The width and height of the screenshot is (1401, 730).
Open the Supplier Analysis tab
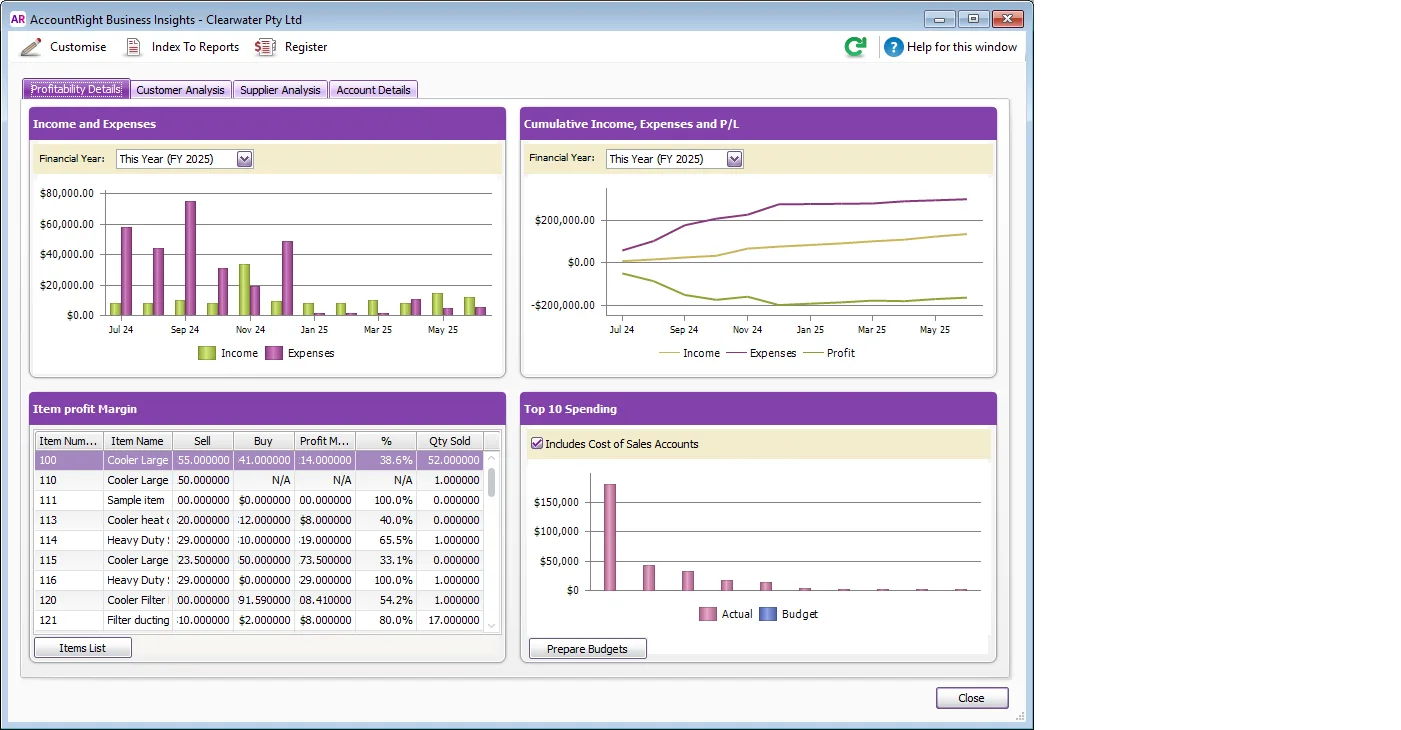tap(281, 90)
